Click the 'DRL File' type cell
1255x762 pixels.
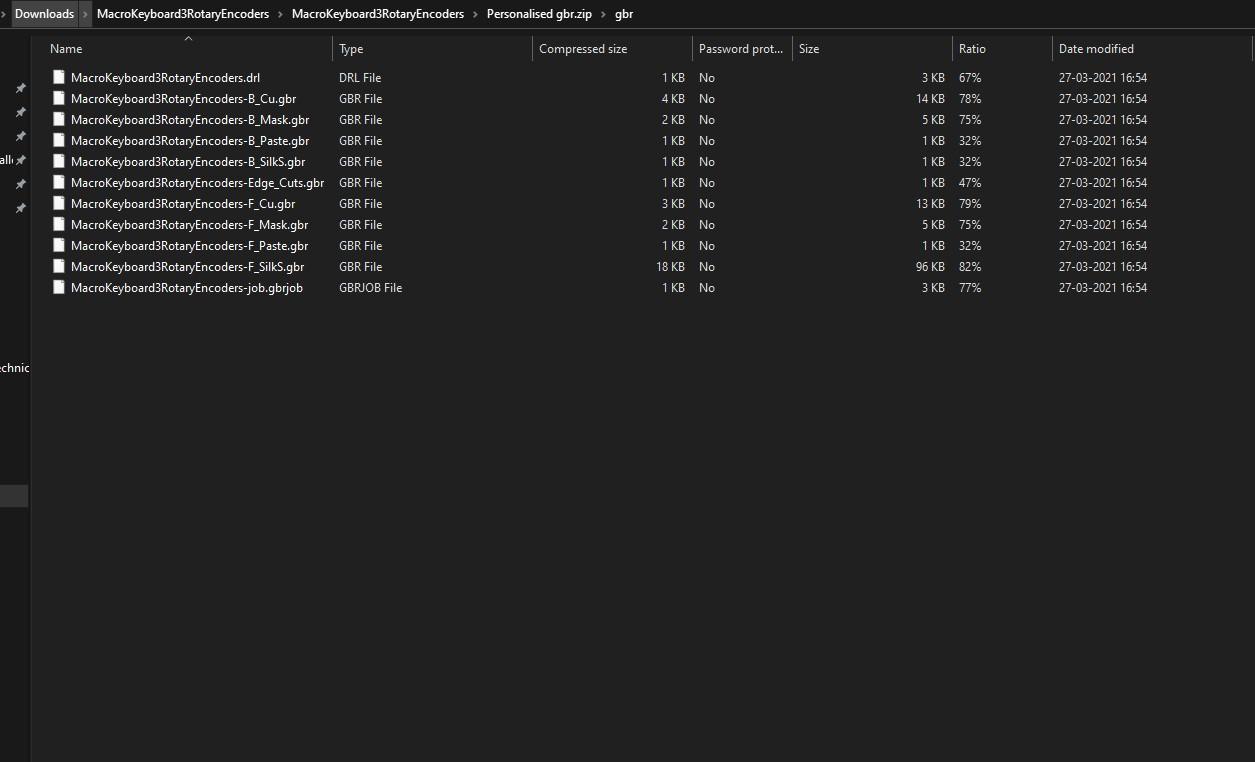tap(360, 77)
